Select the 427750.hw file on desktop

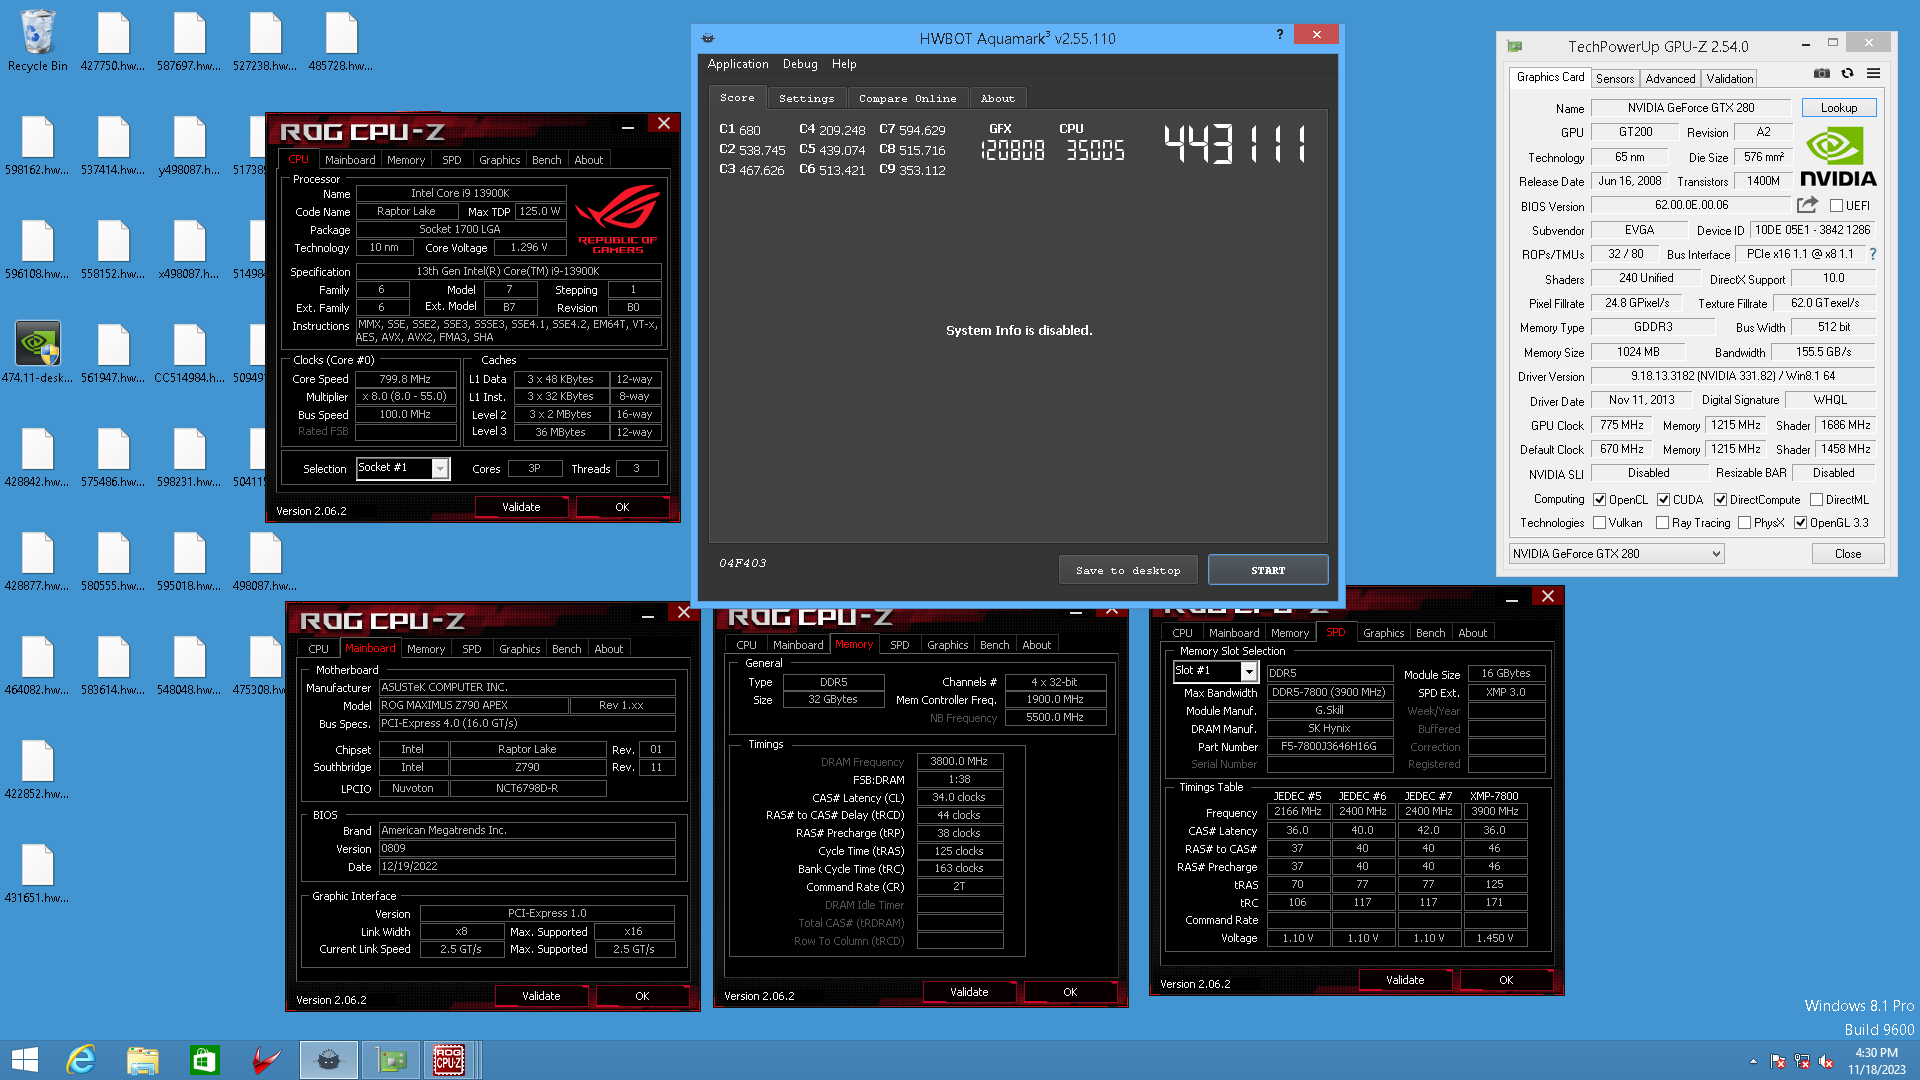(x=113, y=41)
